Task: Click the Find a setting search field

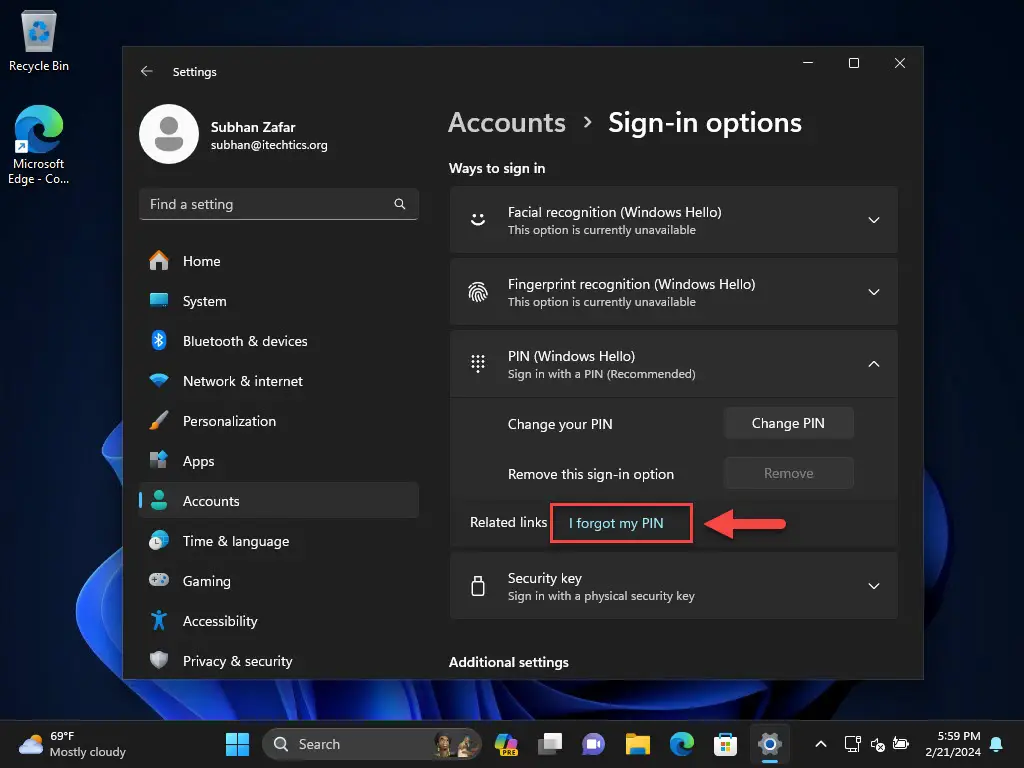Action: (x=279, y=204)
